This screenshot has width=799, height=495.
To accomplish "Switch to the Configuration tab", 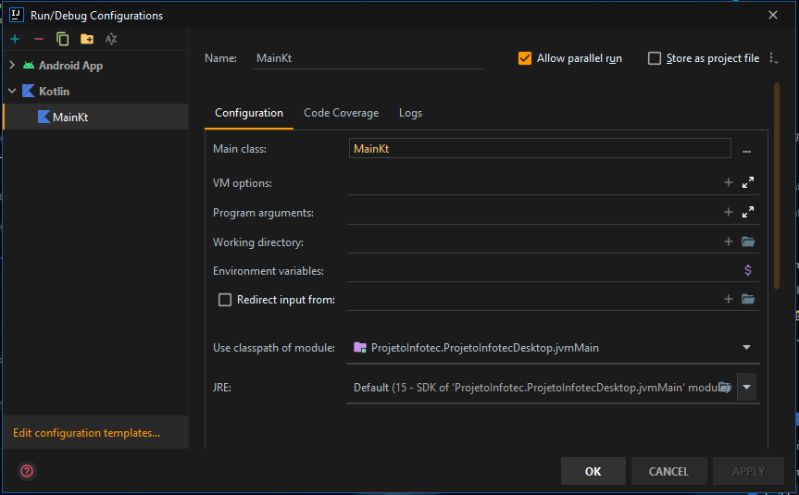I will tap(249, 113).
